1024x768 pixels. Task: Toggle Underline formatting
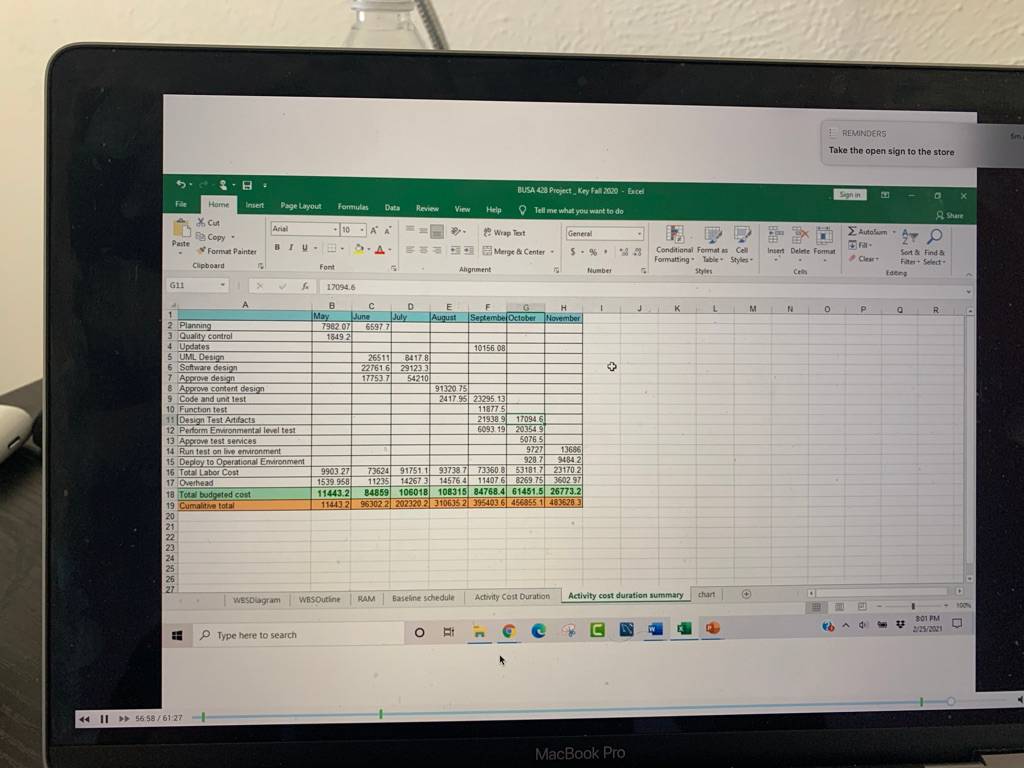(304, 248)
